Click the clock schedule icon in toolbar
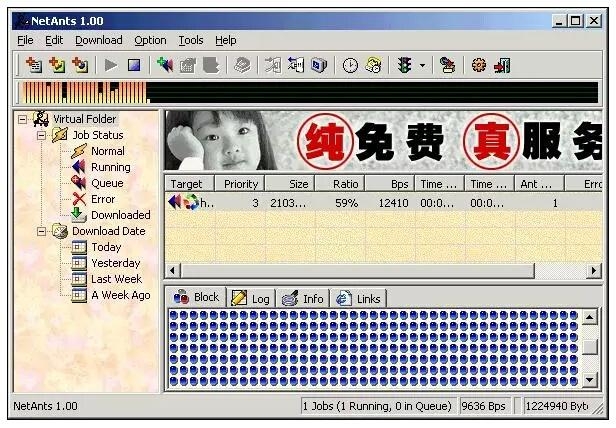Viewport: 616px width, 428px height. (350, 66)
